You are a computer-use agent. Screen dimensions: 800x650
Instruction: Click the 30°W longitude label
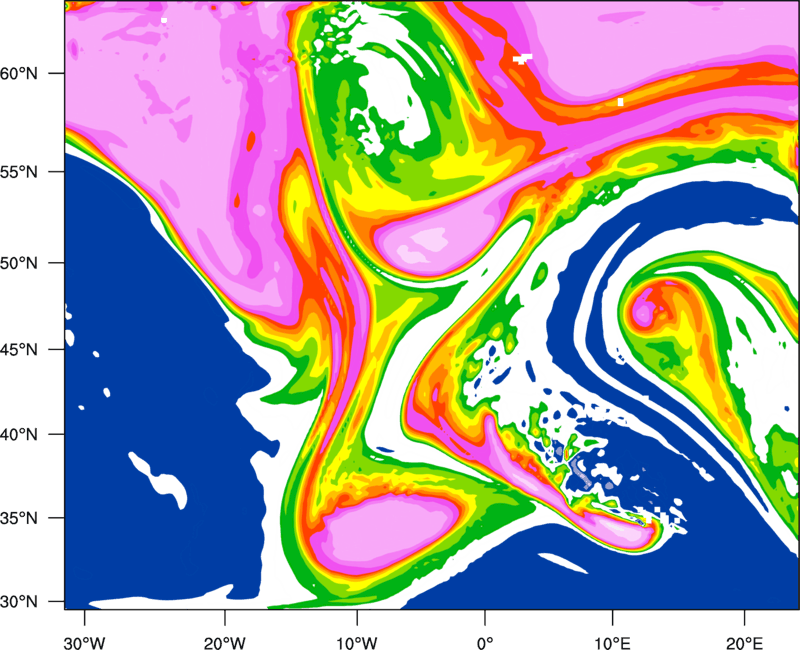point(85,643)
